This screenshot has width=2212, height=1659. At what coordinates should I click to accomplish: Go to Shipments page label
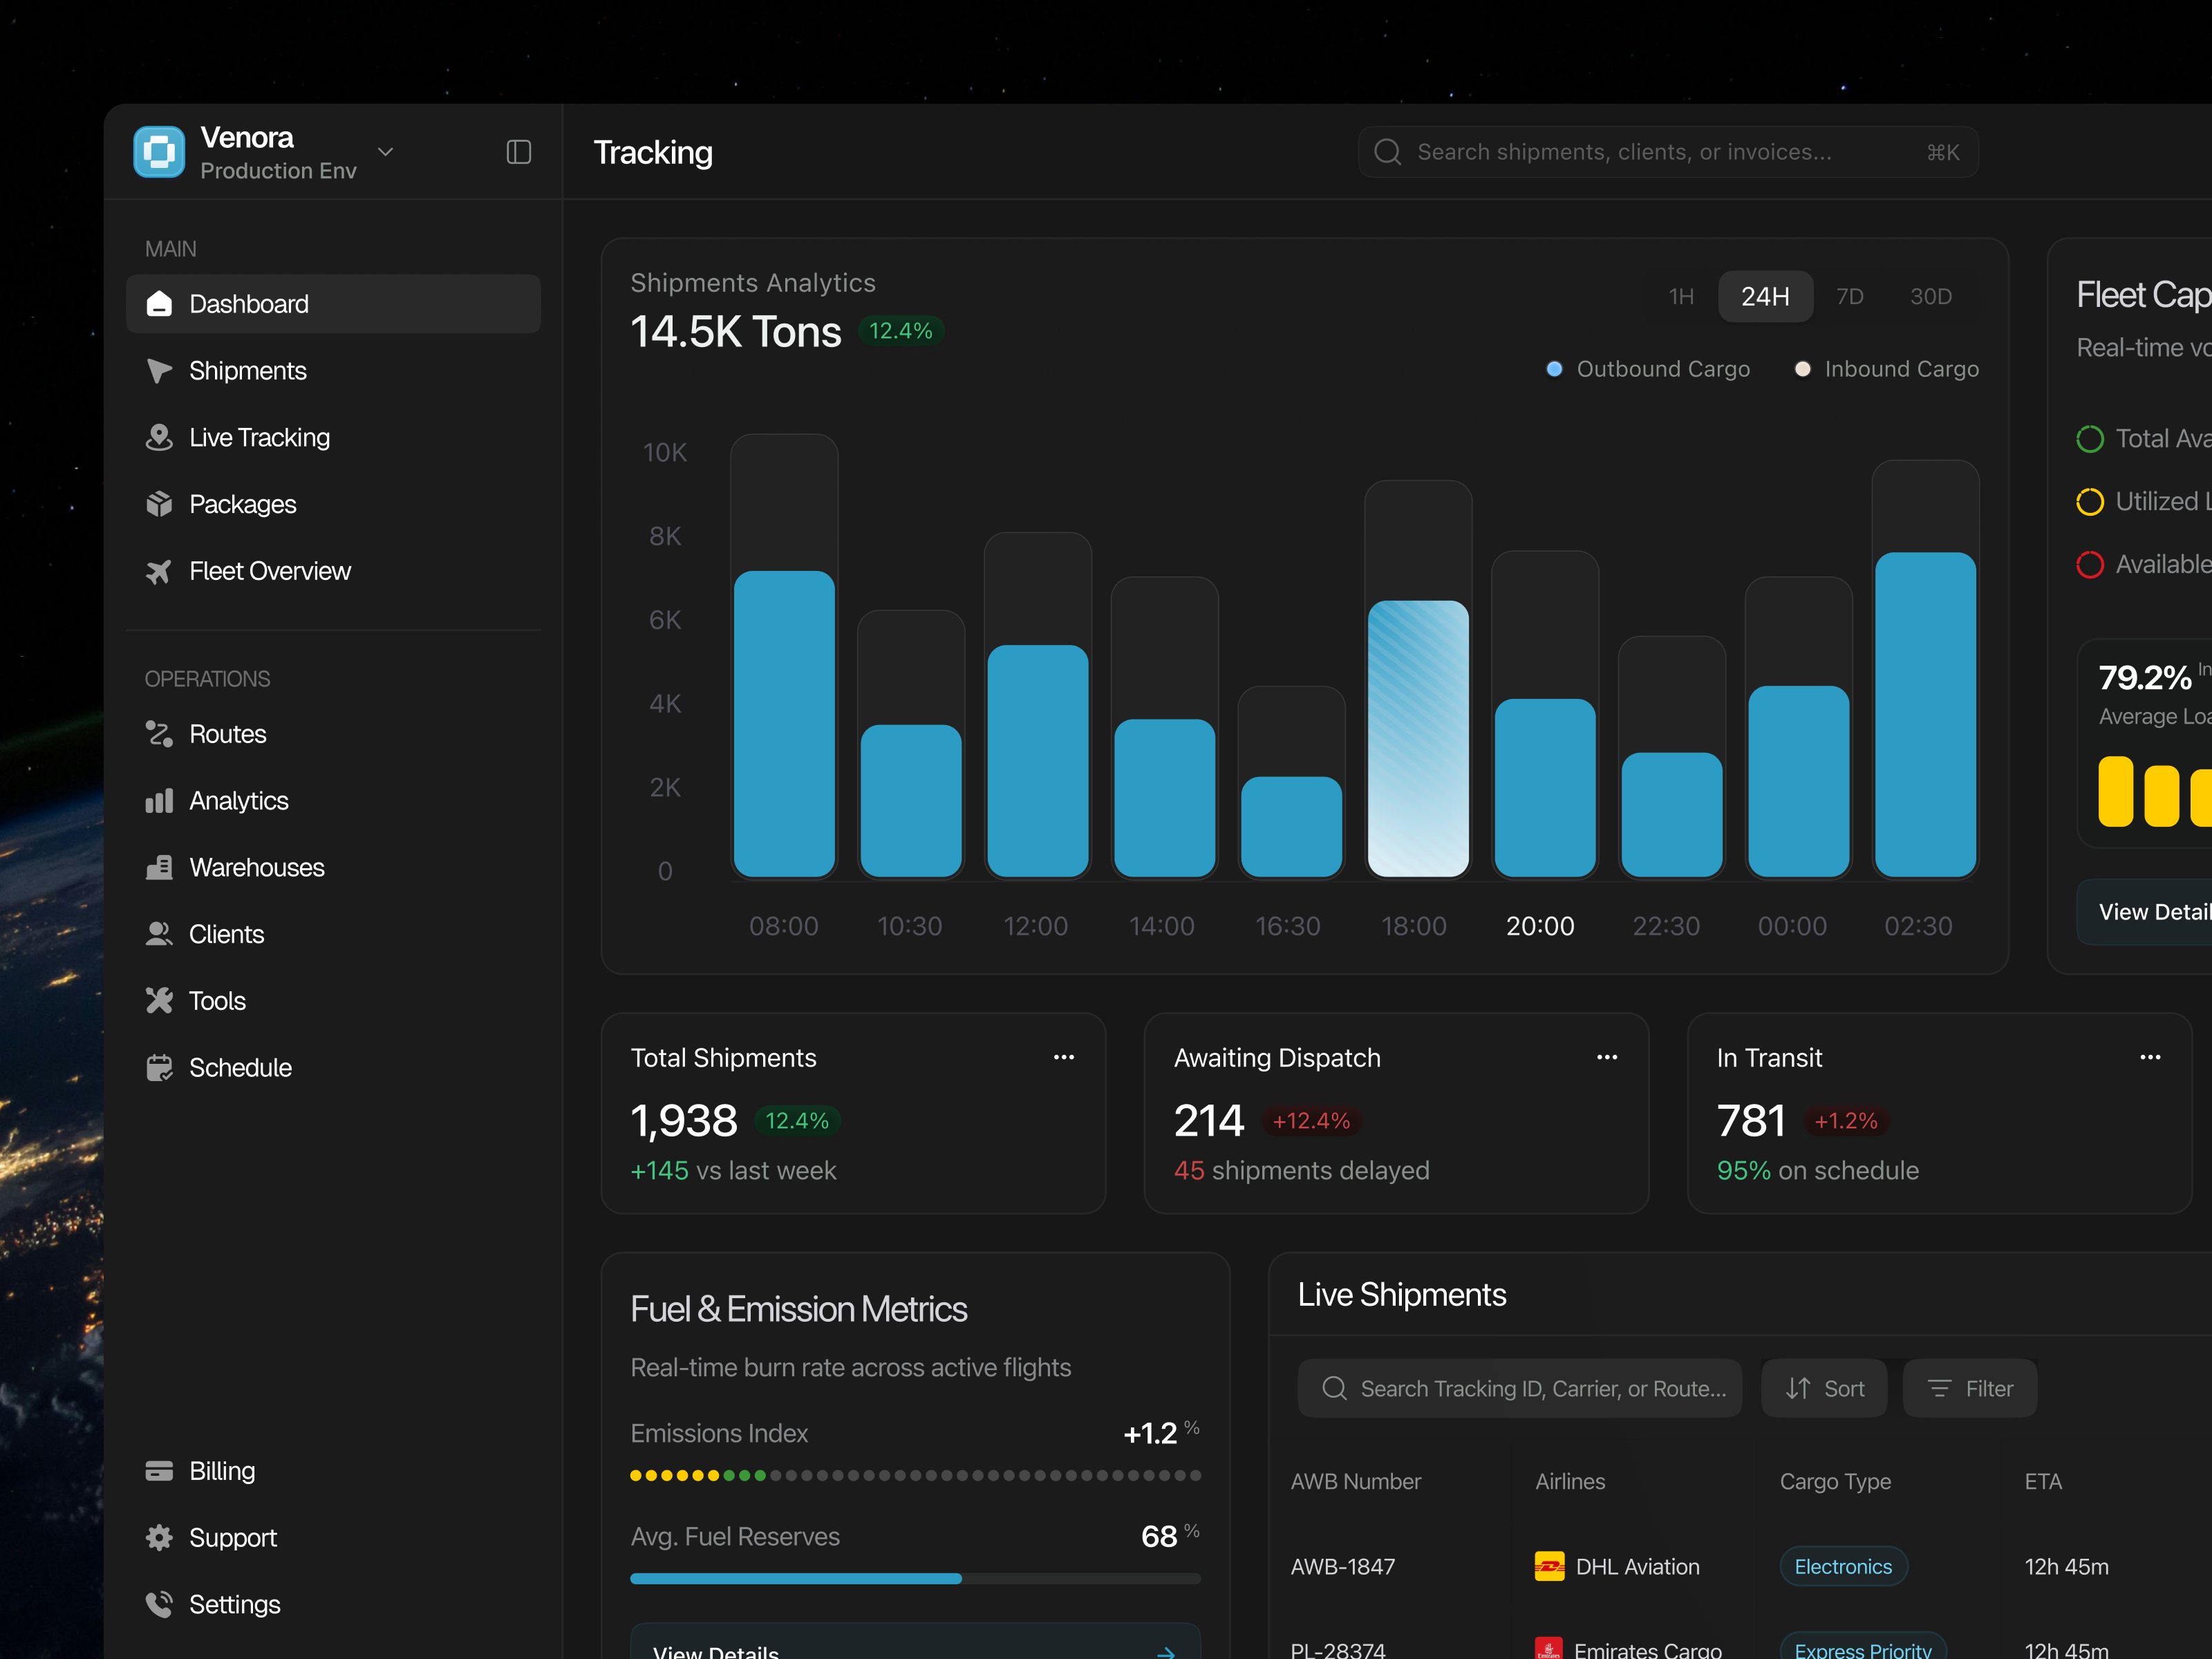pos(248,371)
